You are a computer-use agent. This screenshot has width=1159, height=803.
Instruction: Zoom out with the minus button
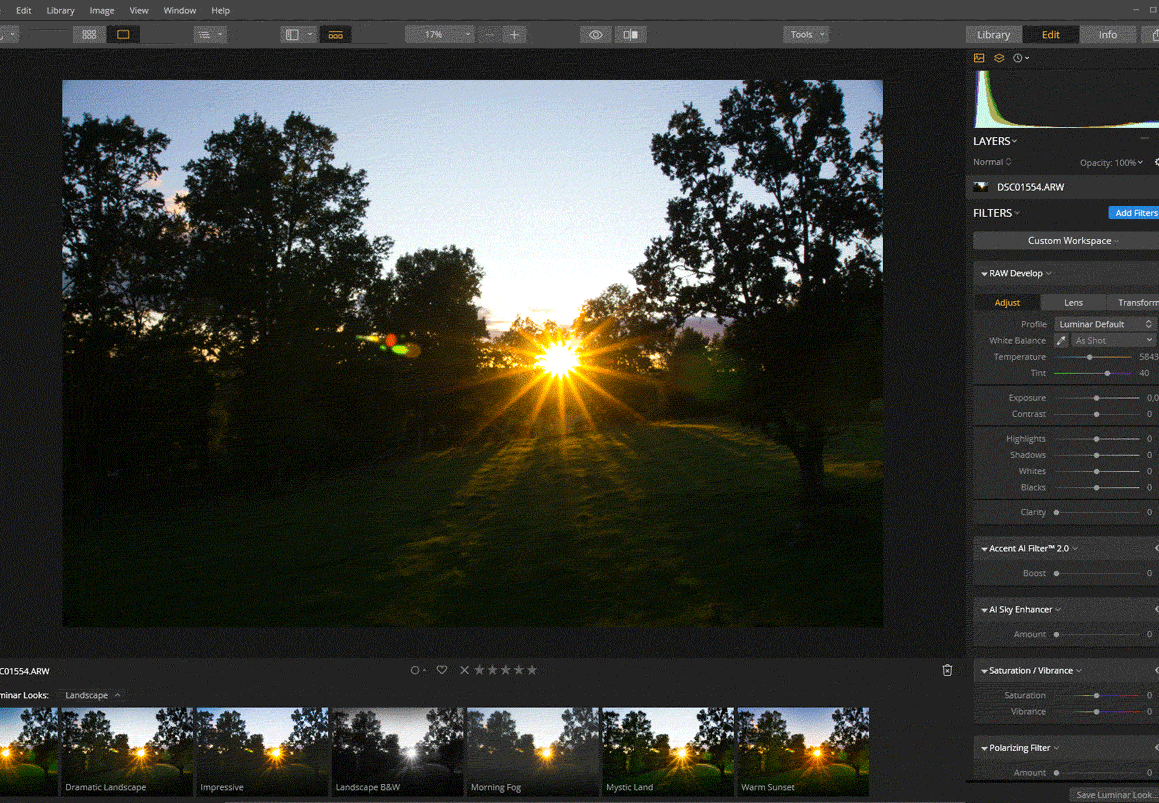coord(489,34)
